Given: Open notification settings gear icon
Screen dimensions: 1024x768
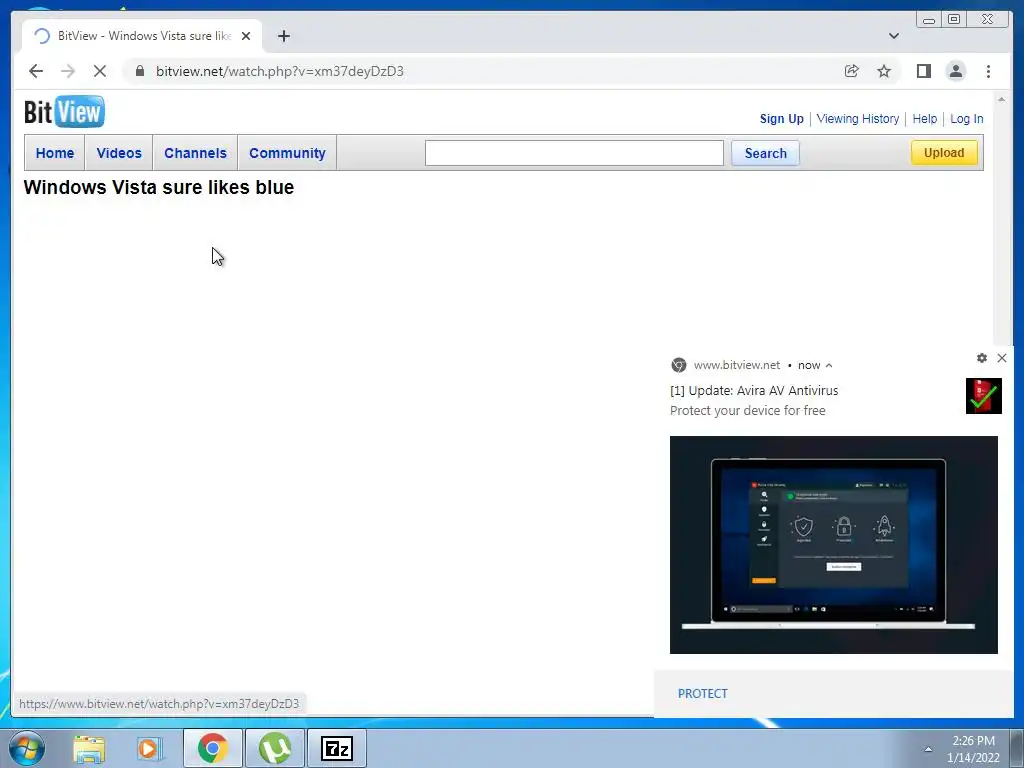Looking at the screenshot, I should tap(982, 358).
